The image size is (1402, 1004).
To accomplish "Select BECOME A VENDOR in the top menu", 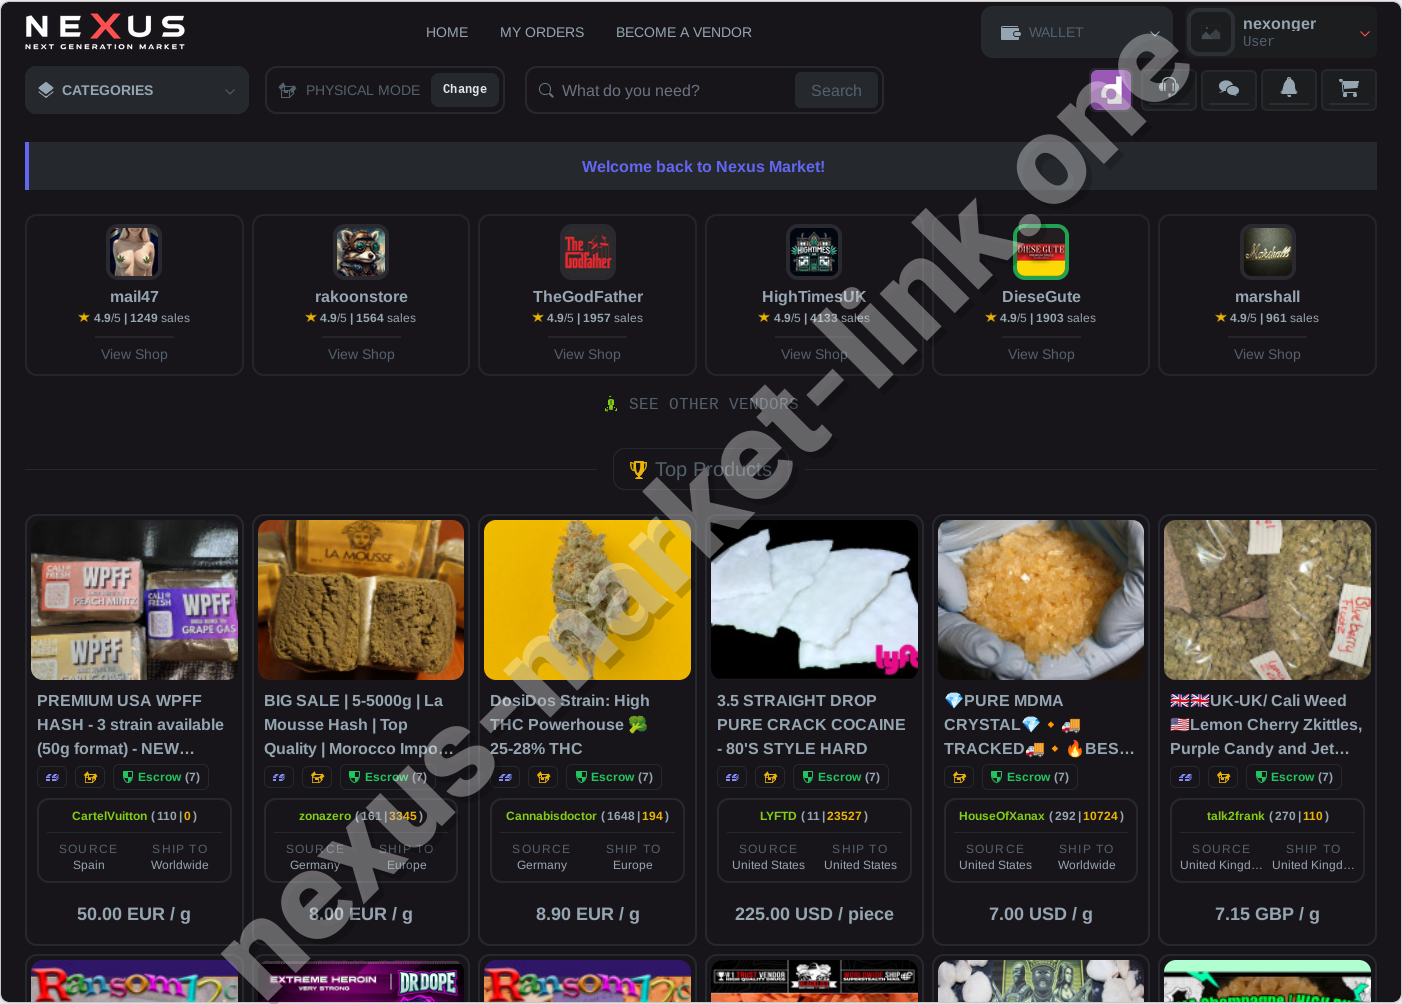I will (x=684, y=32).
